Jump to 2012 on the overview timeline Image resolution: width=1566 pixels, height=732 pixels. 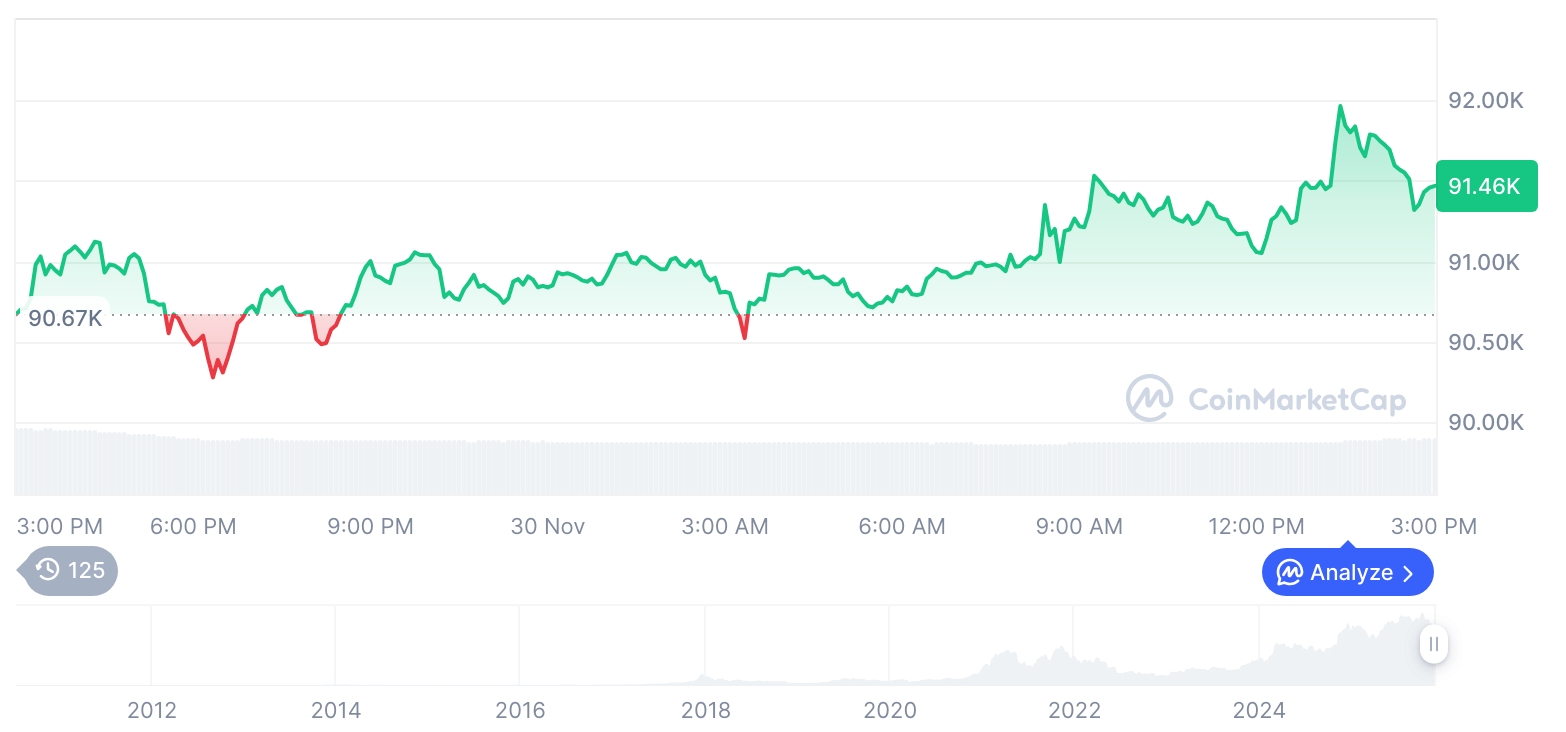152,711
